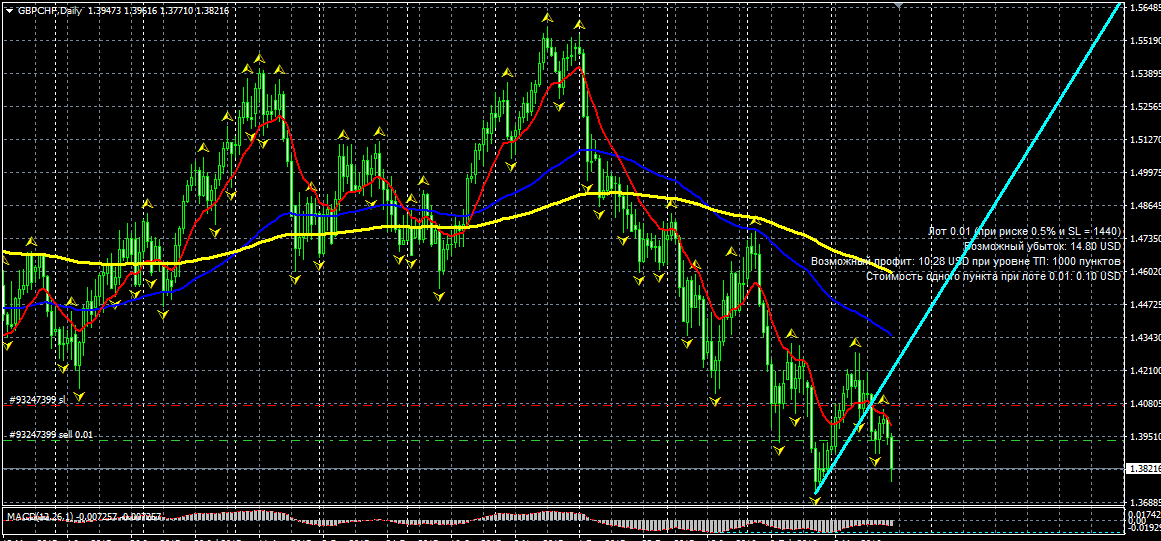Click the 1.36885 value on the price axis
Screen dimensions: 1161x541
tap(1145, 502)
